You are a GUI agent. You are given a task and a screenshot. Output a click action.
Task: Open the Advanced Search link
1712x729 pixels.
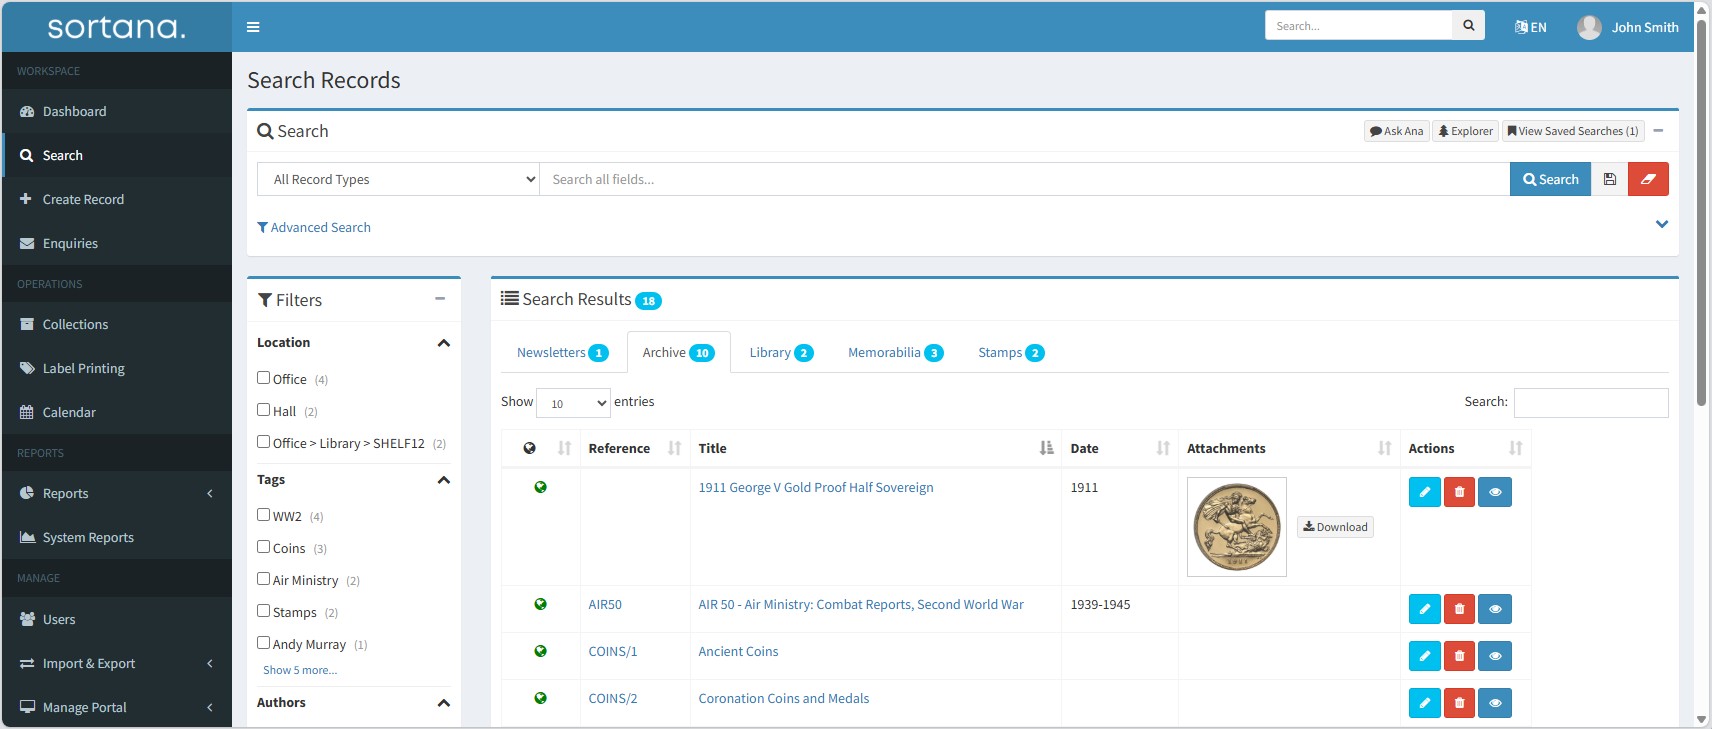(314, 228)
